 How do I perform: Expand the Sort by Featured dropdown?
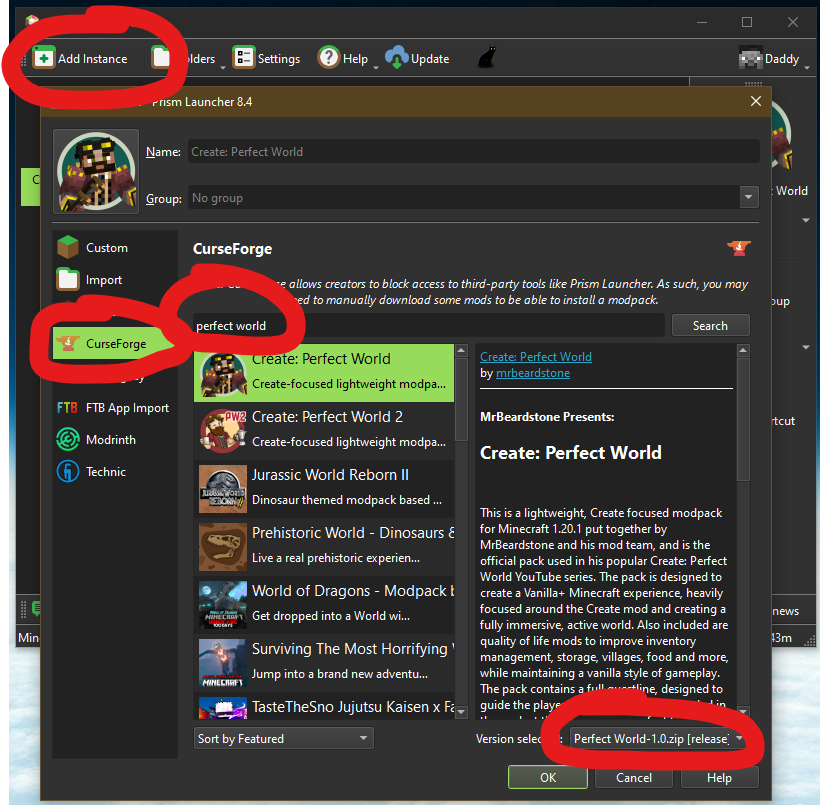click(283, 739)
